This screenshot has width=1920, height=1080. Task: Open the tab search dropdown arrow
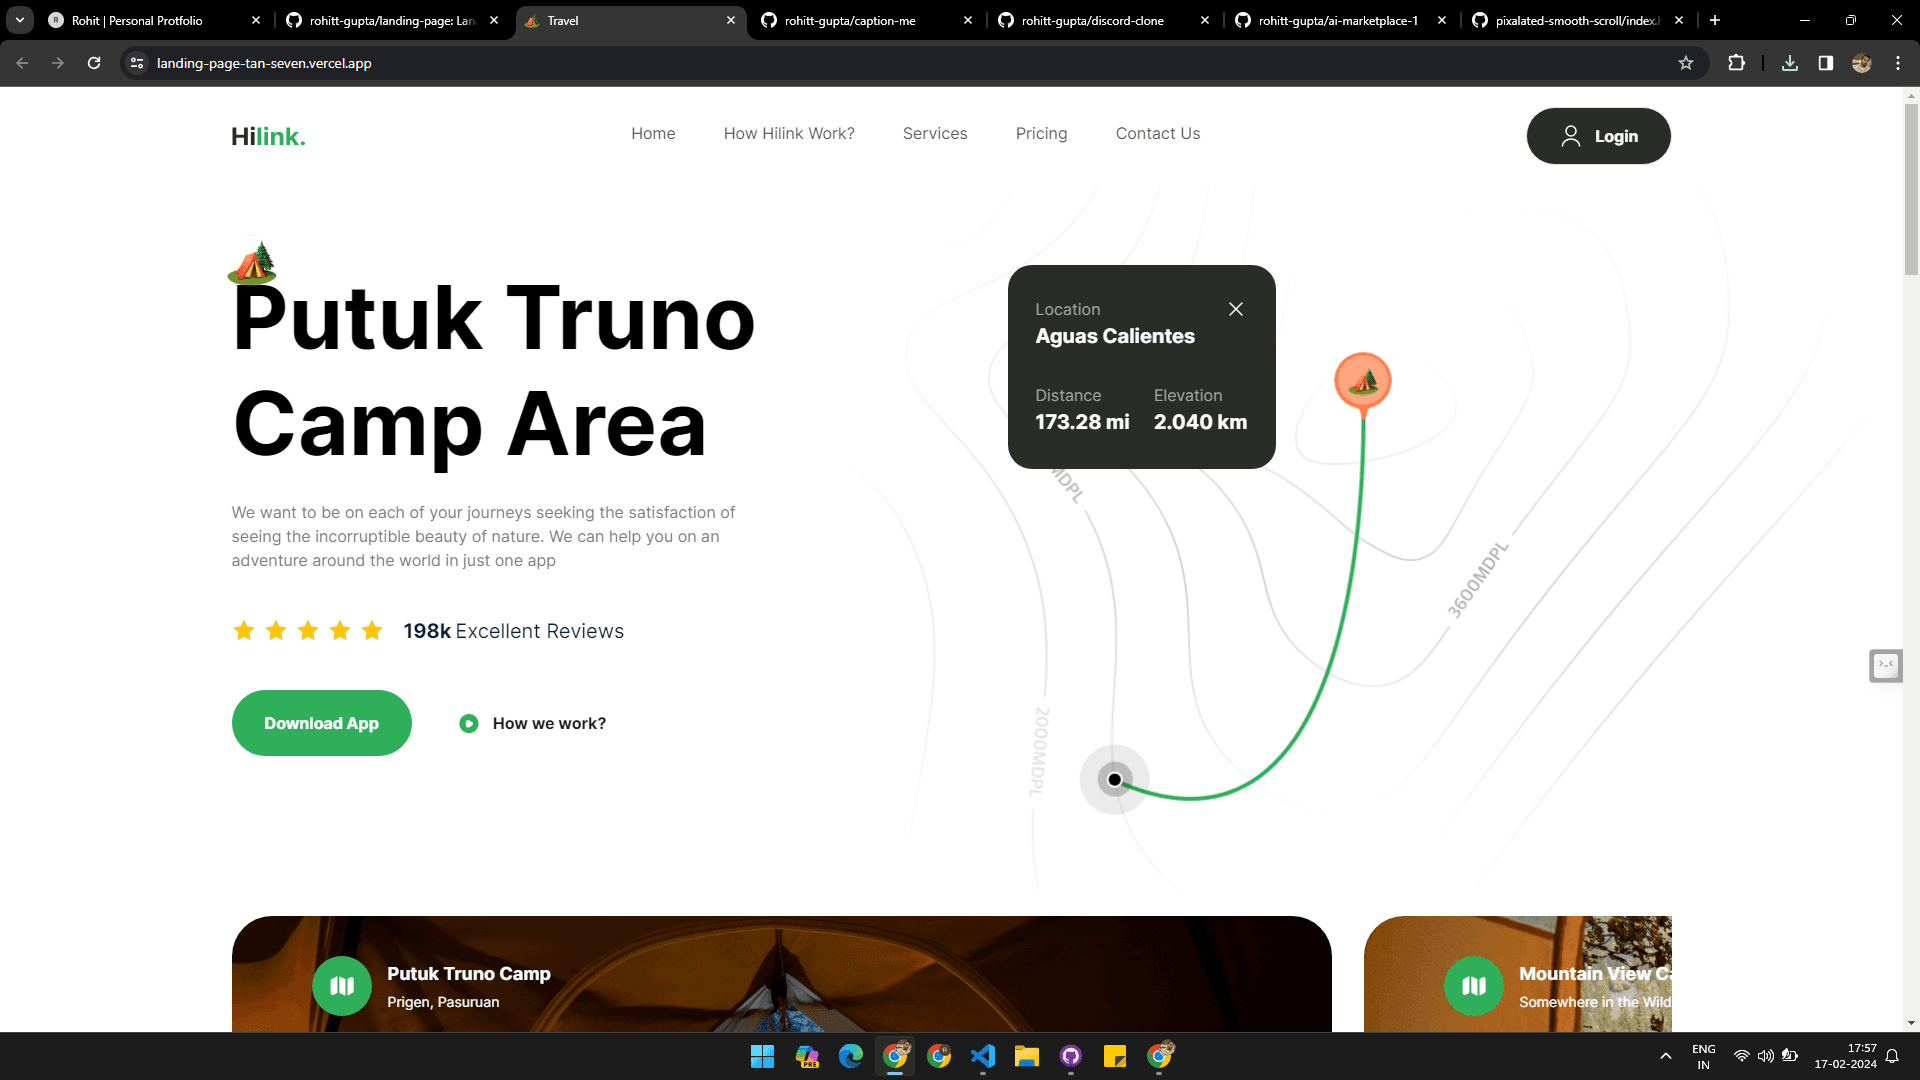(18, 20)
